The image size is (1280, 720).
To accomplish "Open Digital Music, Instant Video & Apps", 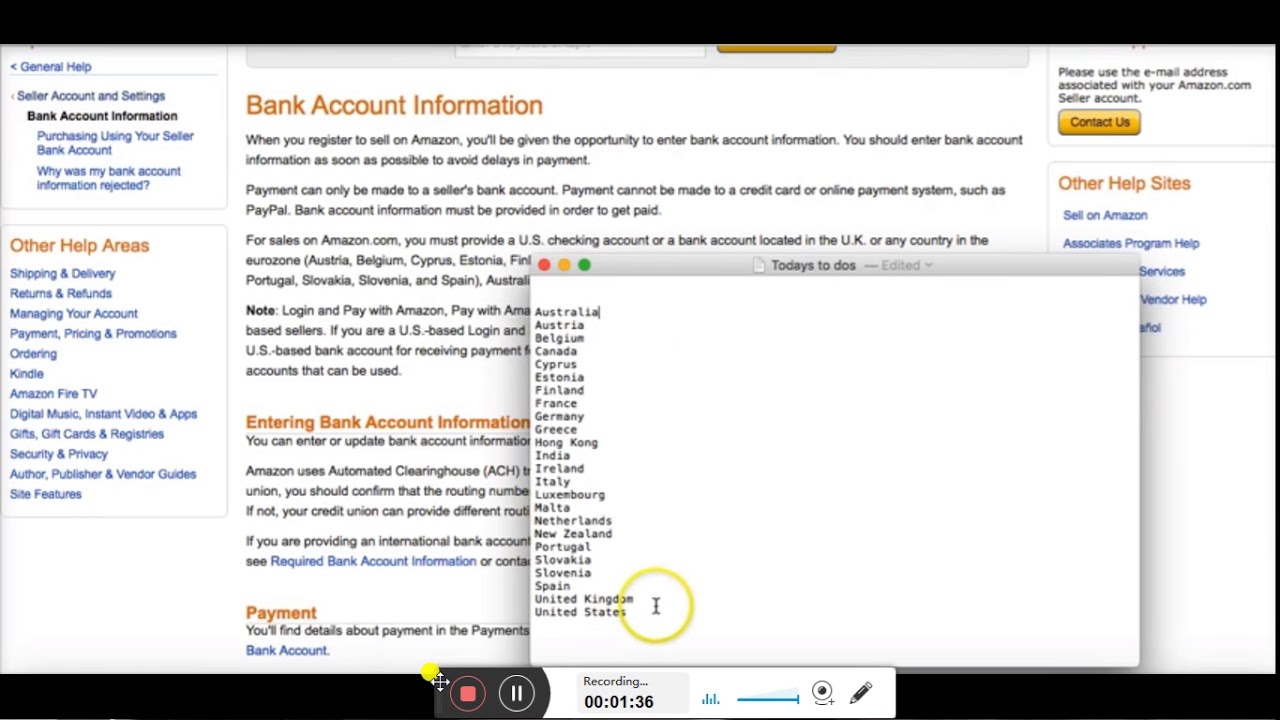I will pyautogui.click(x=103, y=414).
